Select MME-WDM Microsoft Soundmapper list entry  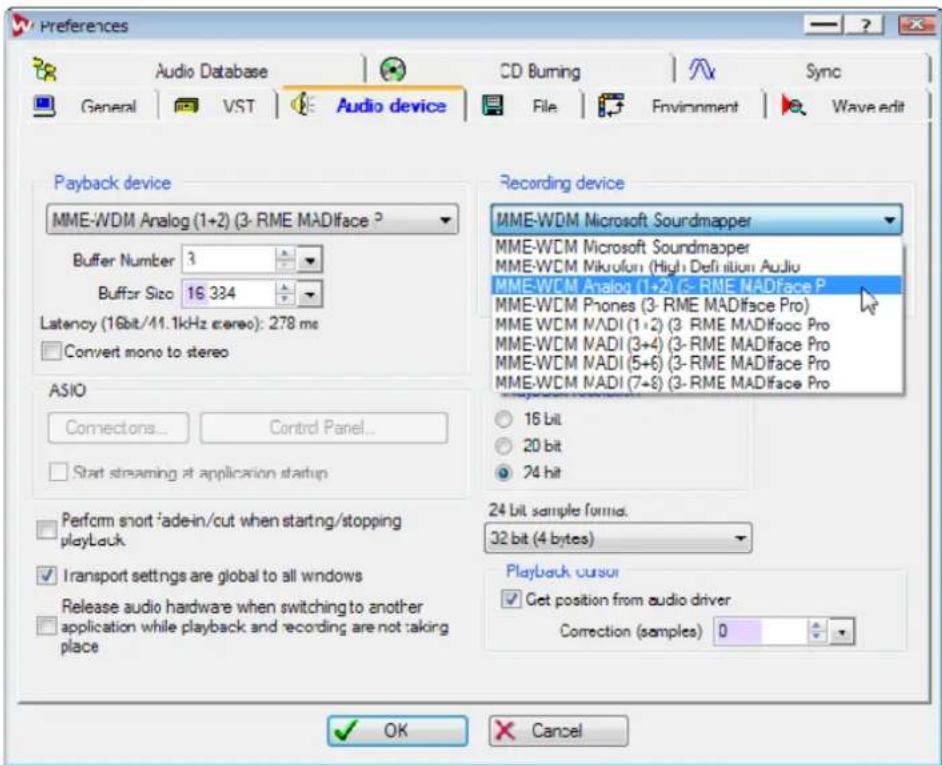click(x=697, y=247)
